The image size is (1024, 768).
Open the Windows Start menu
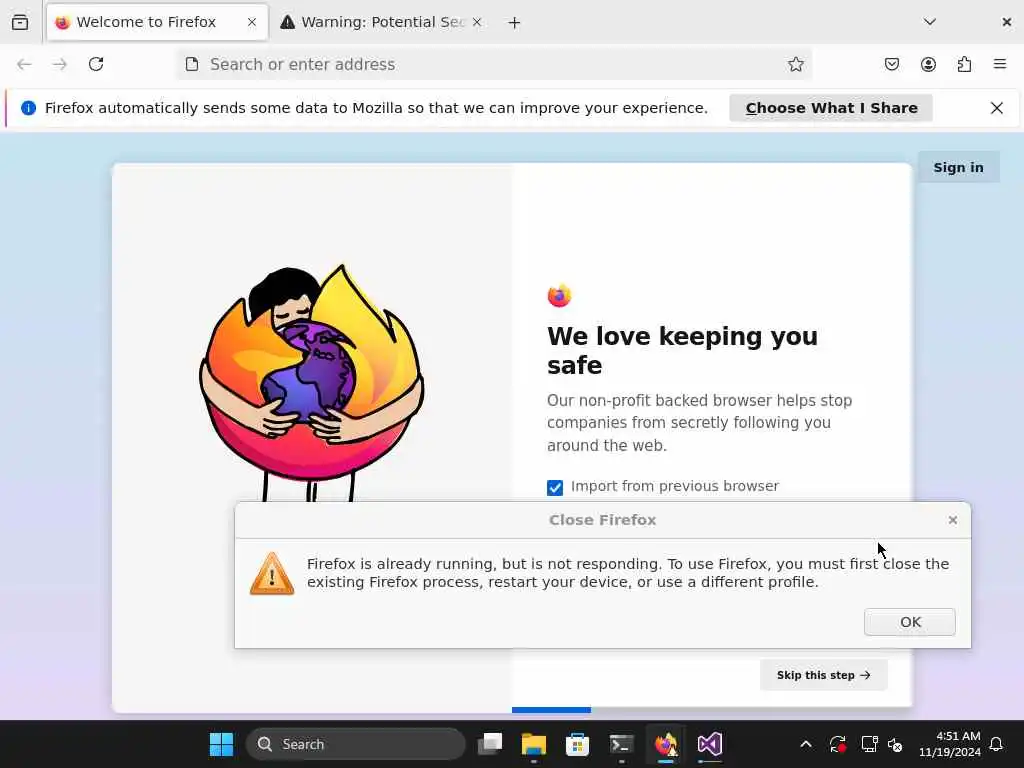pyautogui.click(x=221, y=744)
